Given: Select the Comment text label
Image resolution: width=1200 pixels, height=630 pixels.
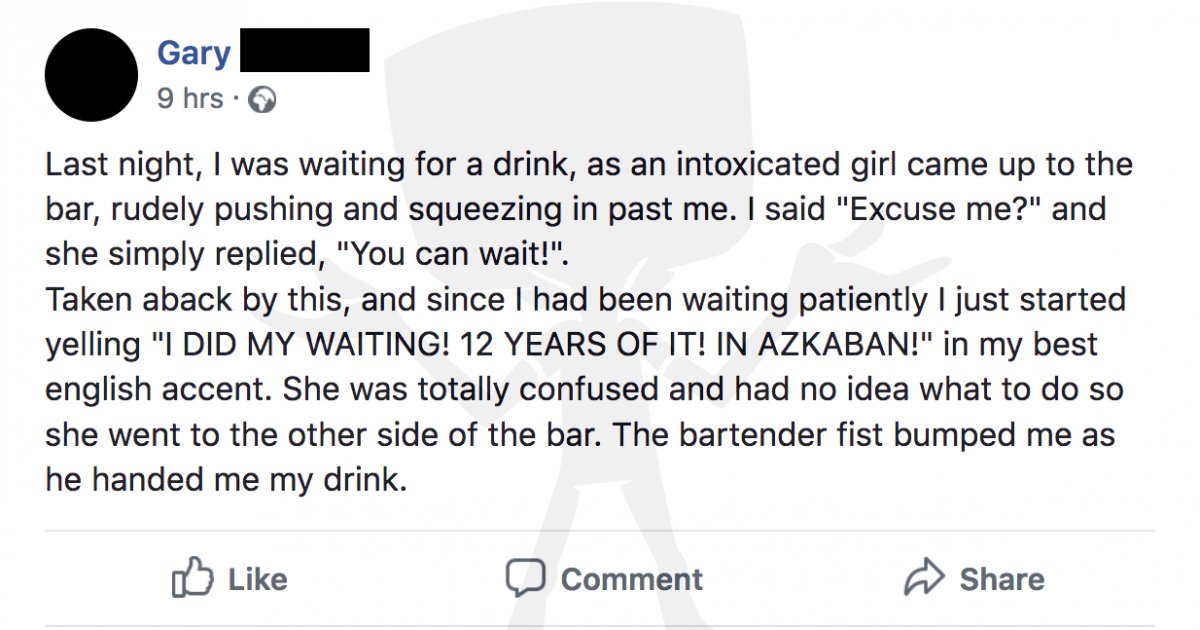Looking at the screenshot, I should [x=632, y=579].
